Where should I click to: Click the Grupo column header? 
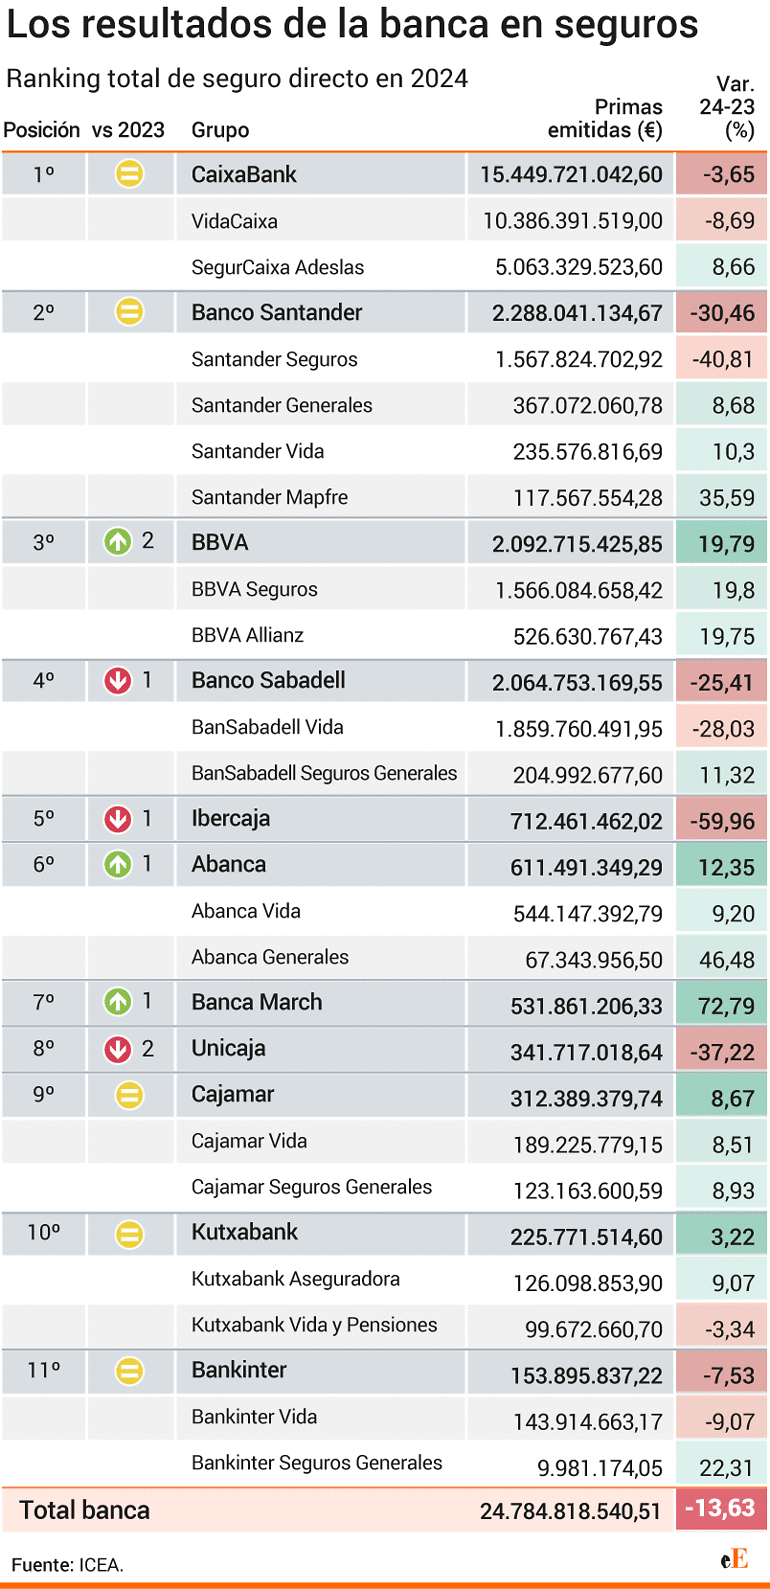pos(220,130)
